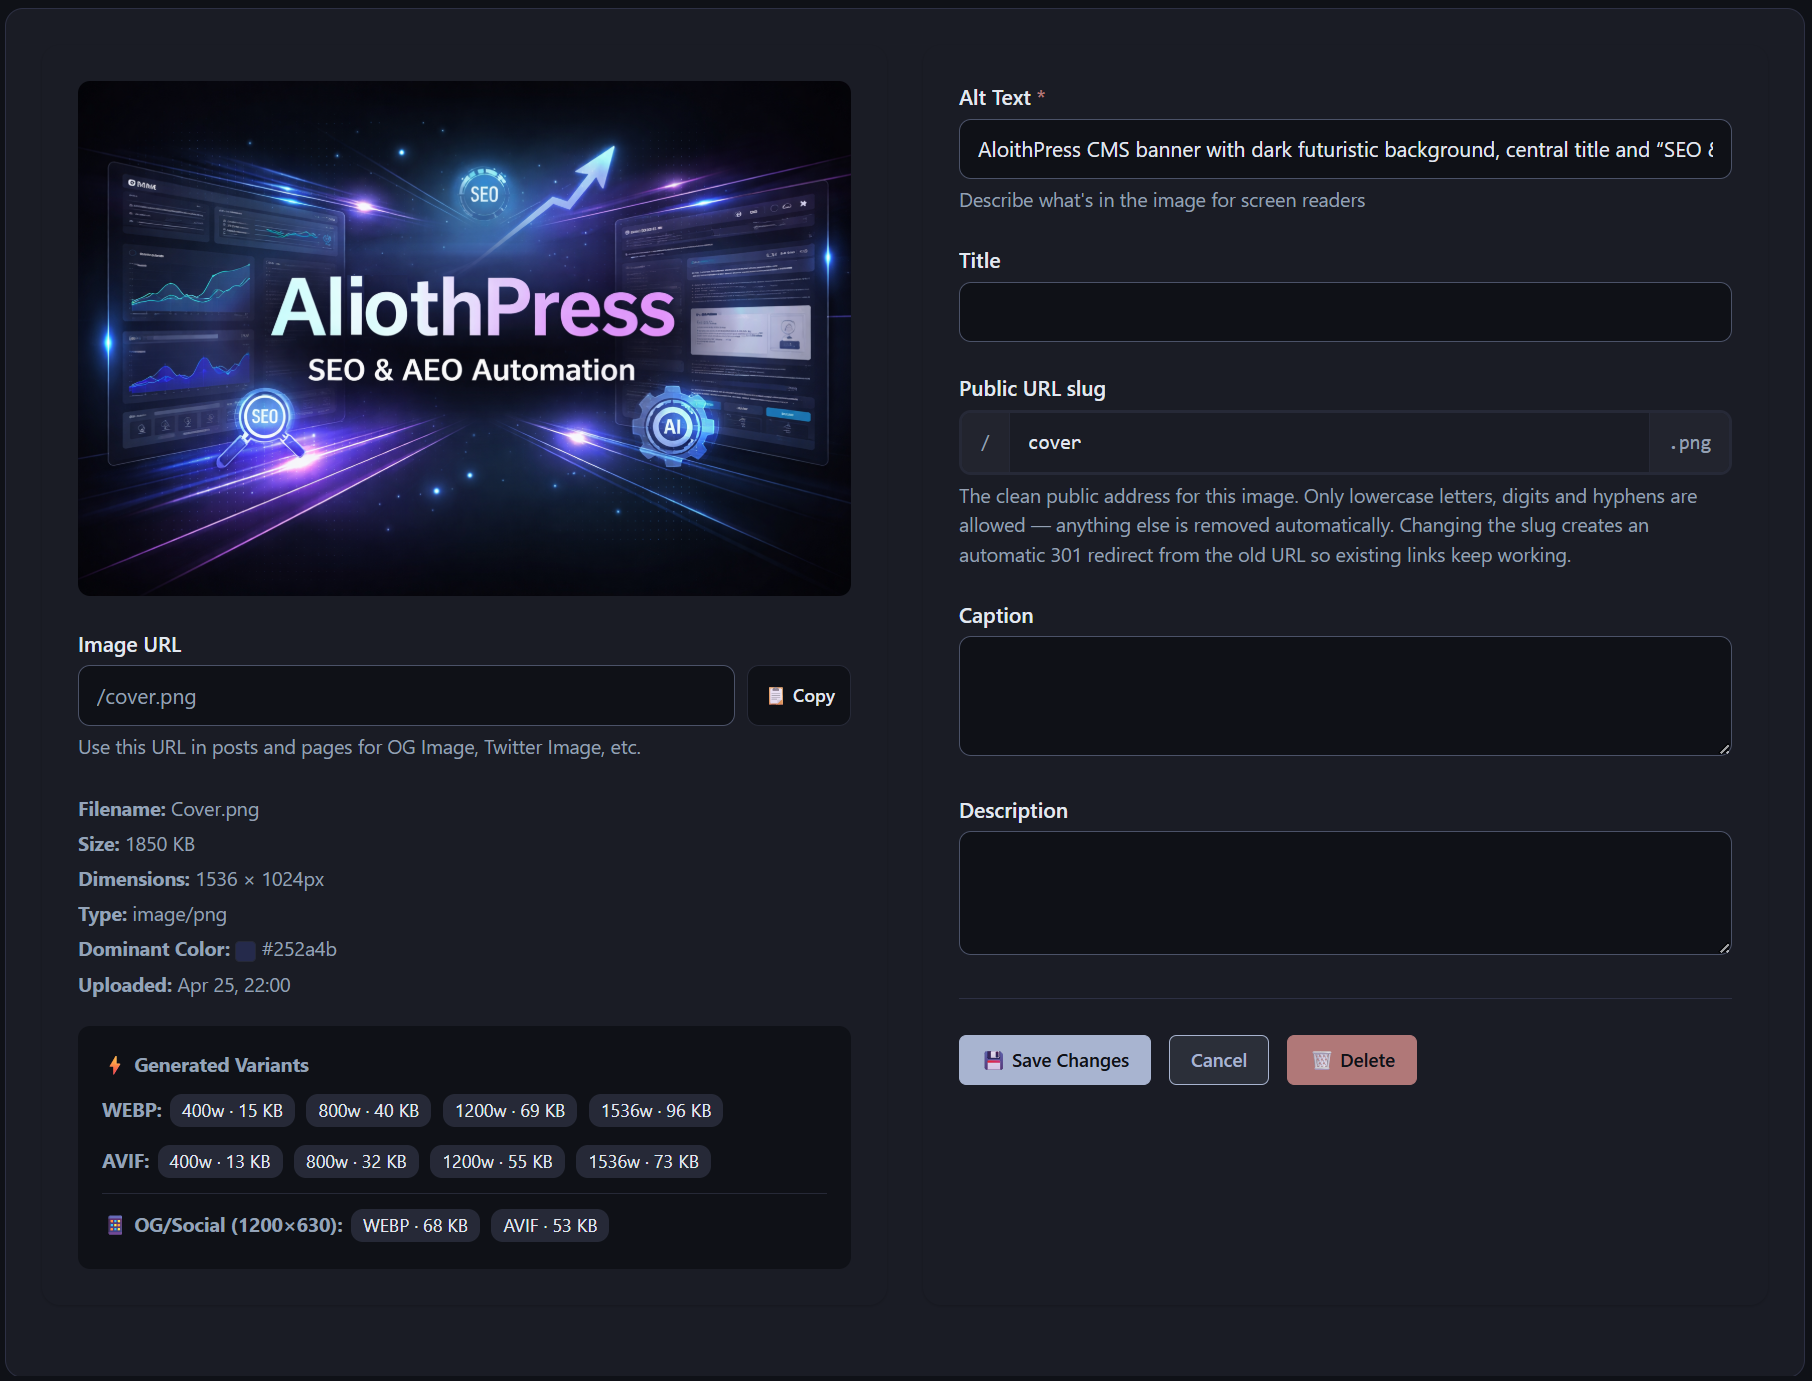Click the 'Use this URL in posts' hint
1812x1381 pixels.
pyautogui.click(x=359, y=747)
